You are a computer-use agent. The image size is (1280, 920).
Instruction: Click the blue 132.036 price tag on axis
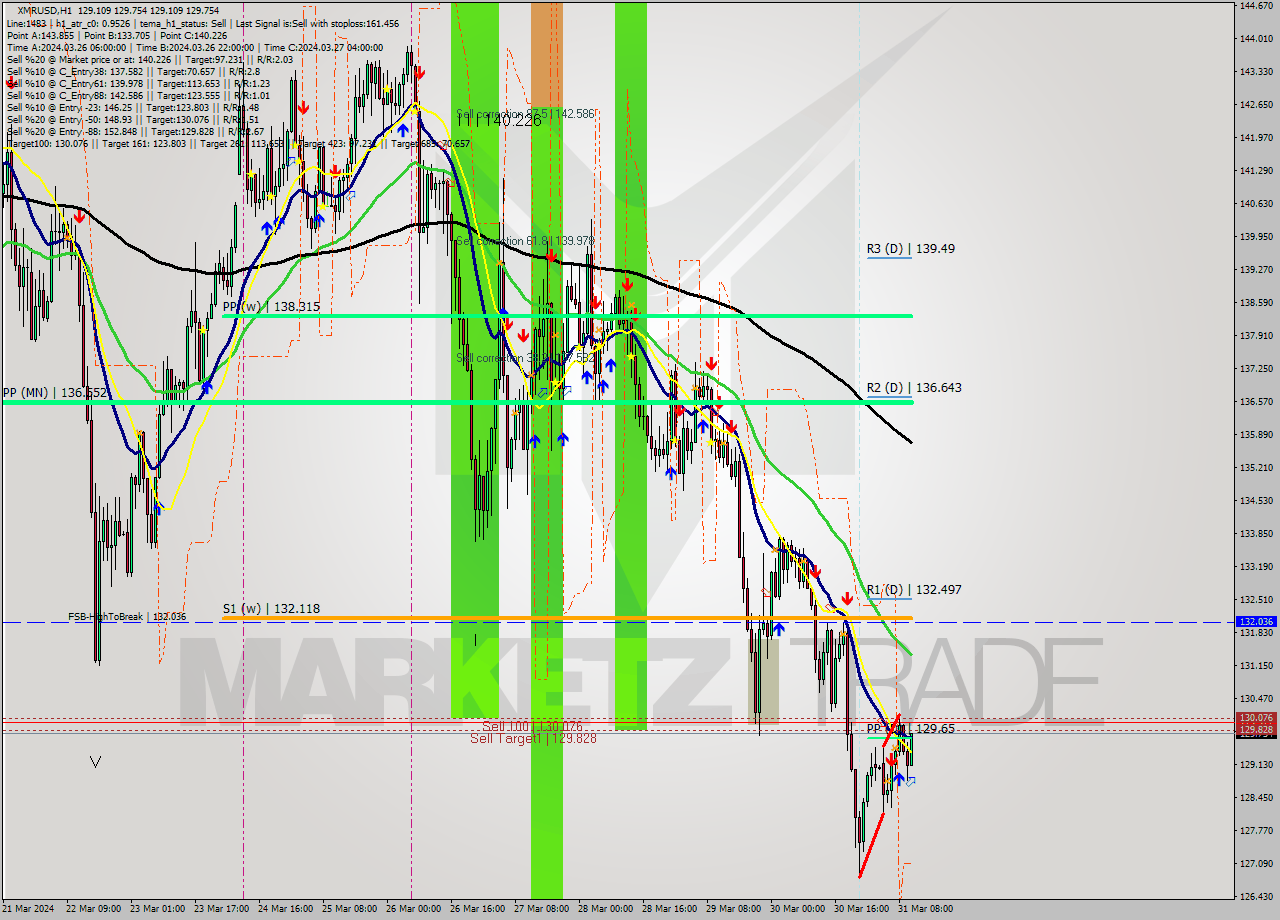pyautogui.click(x=1256, y=622)
